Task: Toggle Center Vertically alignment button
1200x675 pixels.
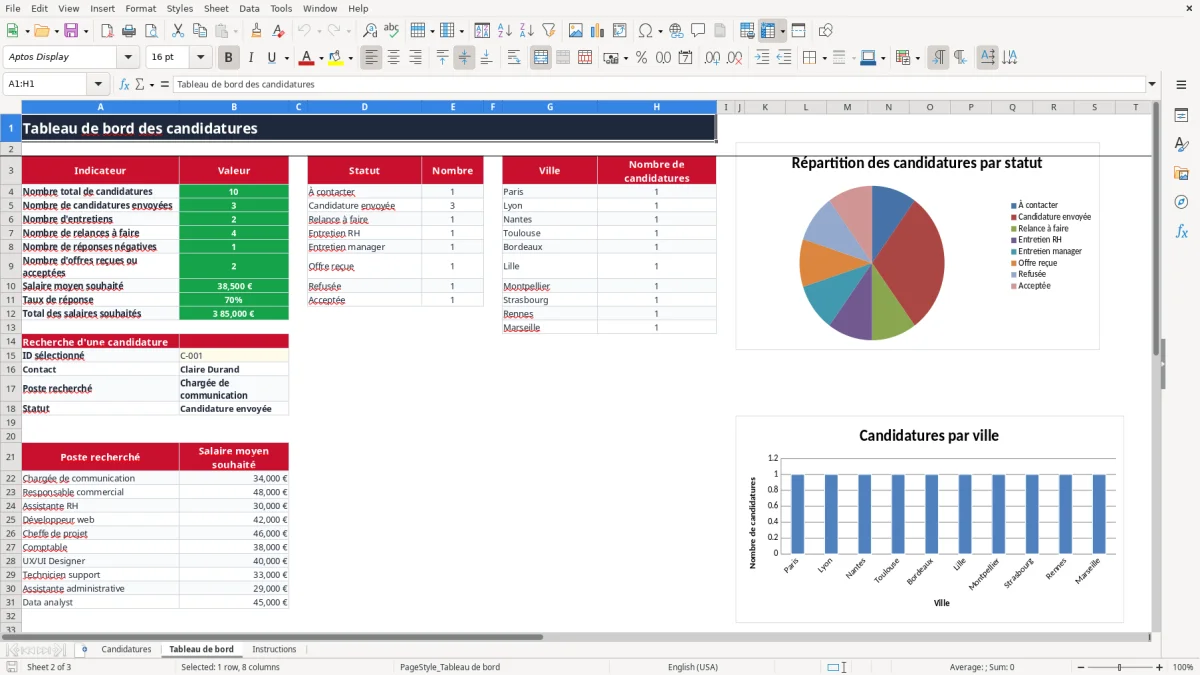Action: point(464,58)
